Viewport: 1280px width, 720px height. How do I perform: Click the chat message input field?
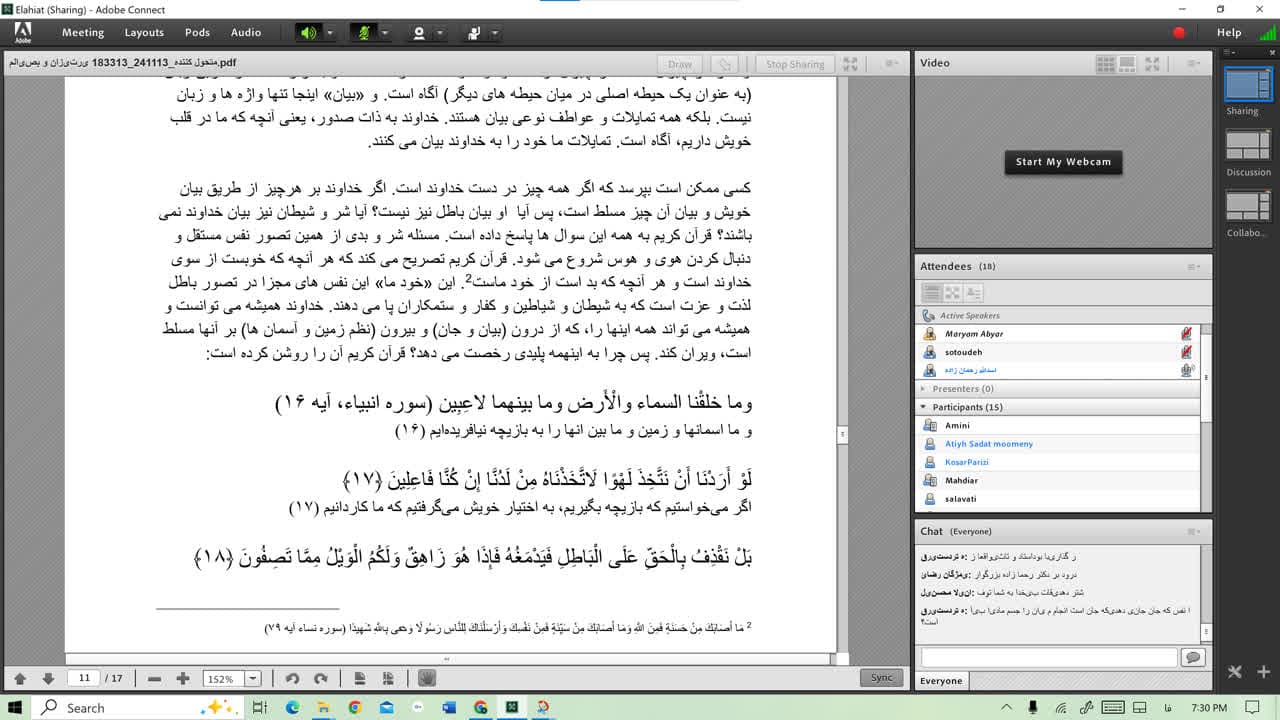point(1049,657)
